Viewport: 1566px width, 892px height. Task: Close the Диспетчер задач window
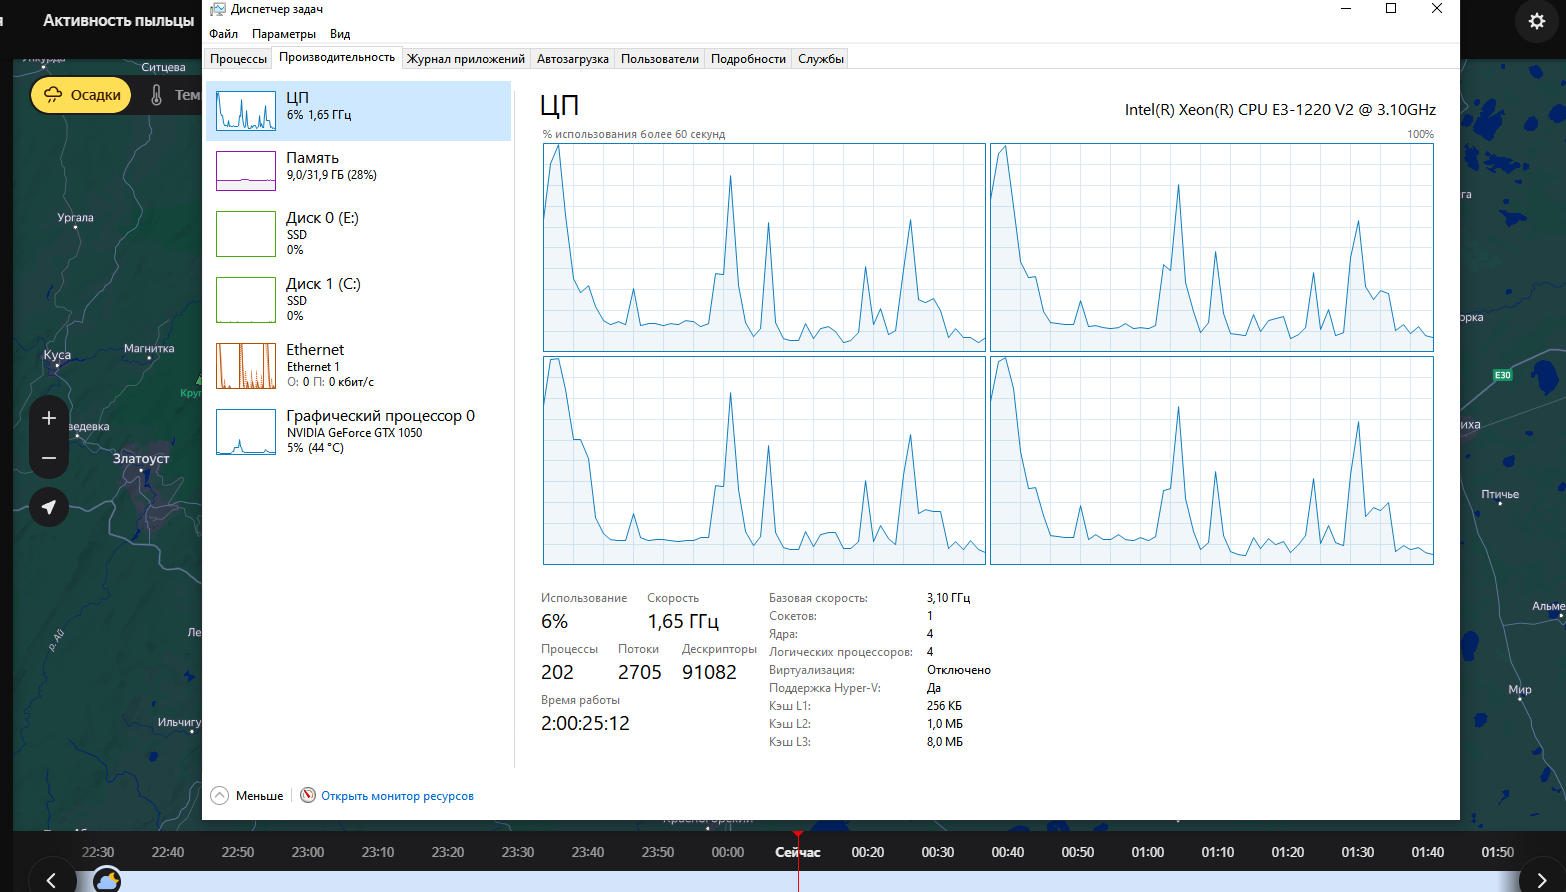click(x=1437, y=9)
